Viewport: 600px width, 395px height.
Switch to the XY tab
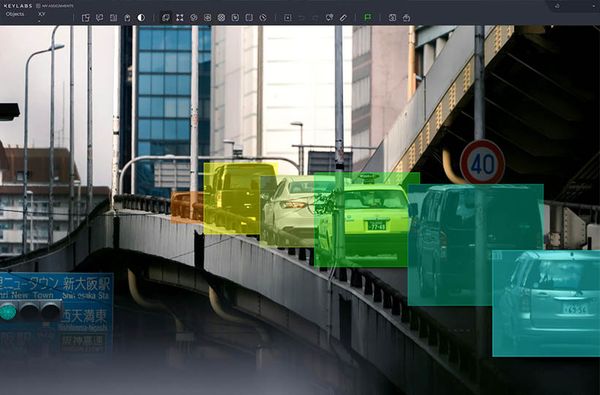click(42, 14)
